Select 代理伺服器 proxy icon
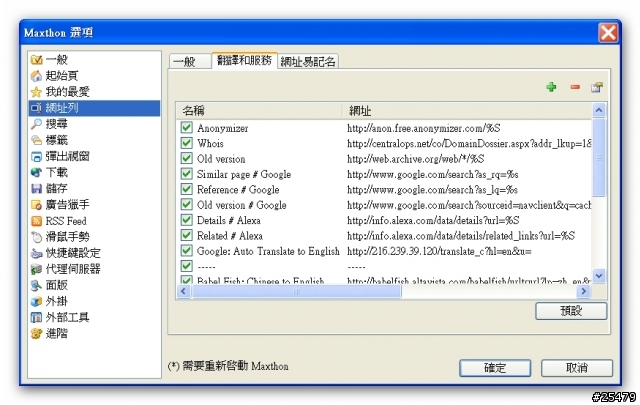The width and height of the screenshot is (640, 405). tap(36, 269)
